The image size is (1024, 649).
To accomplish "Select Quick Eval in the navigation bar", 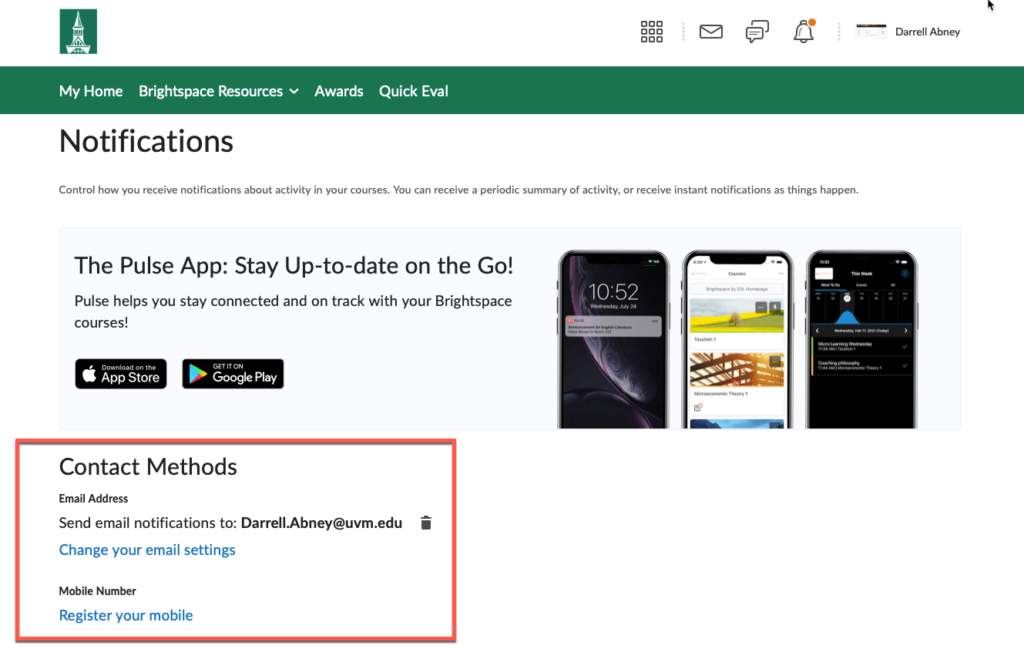I will [413, 90].
